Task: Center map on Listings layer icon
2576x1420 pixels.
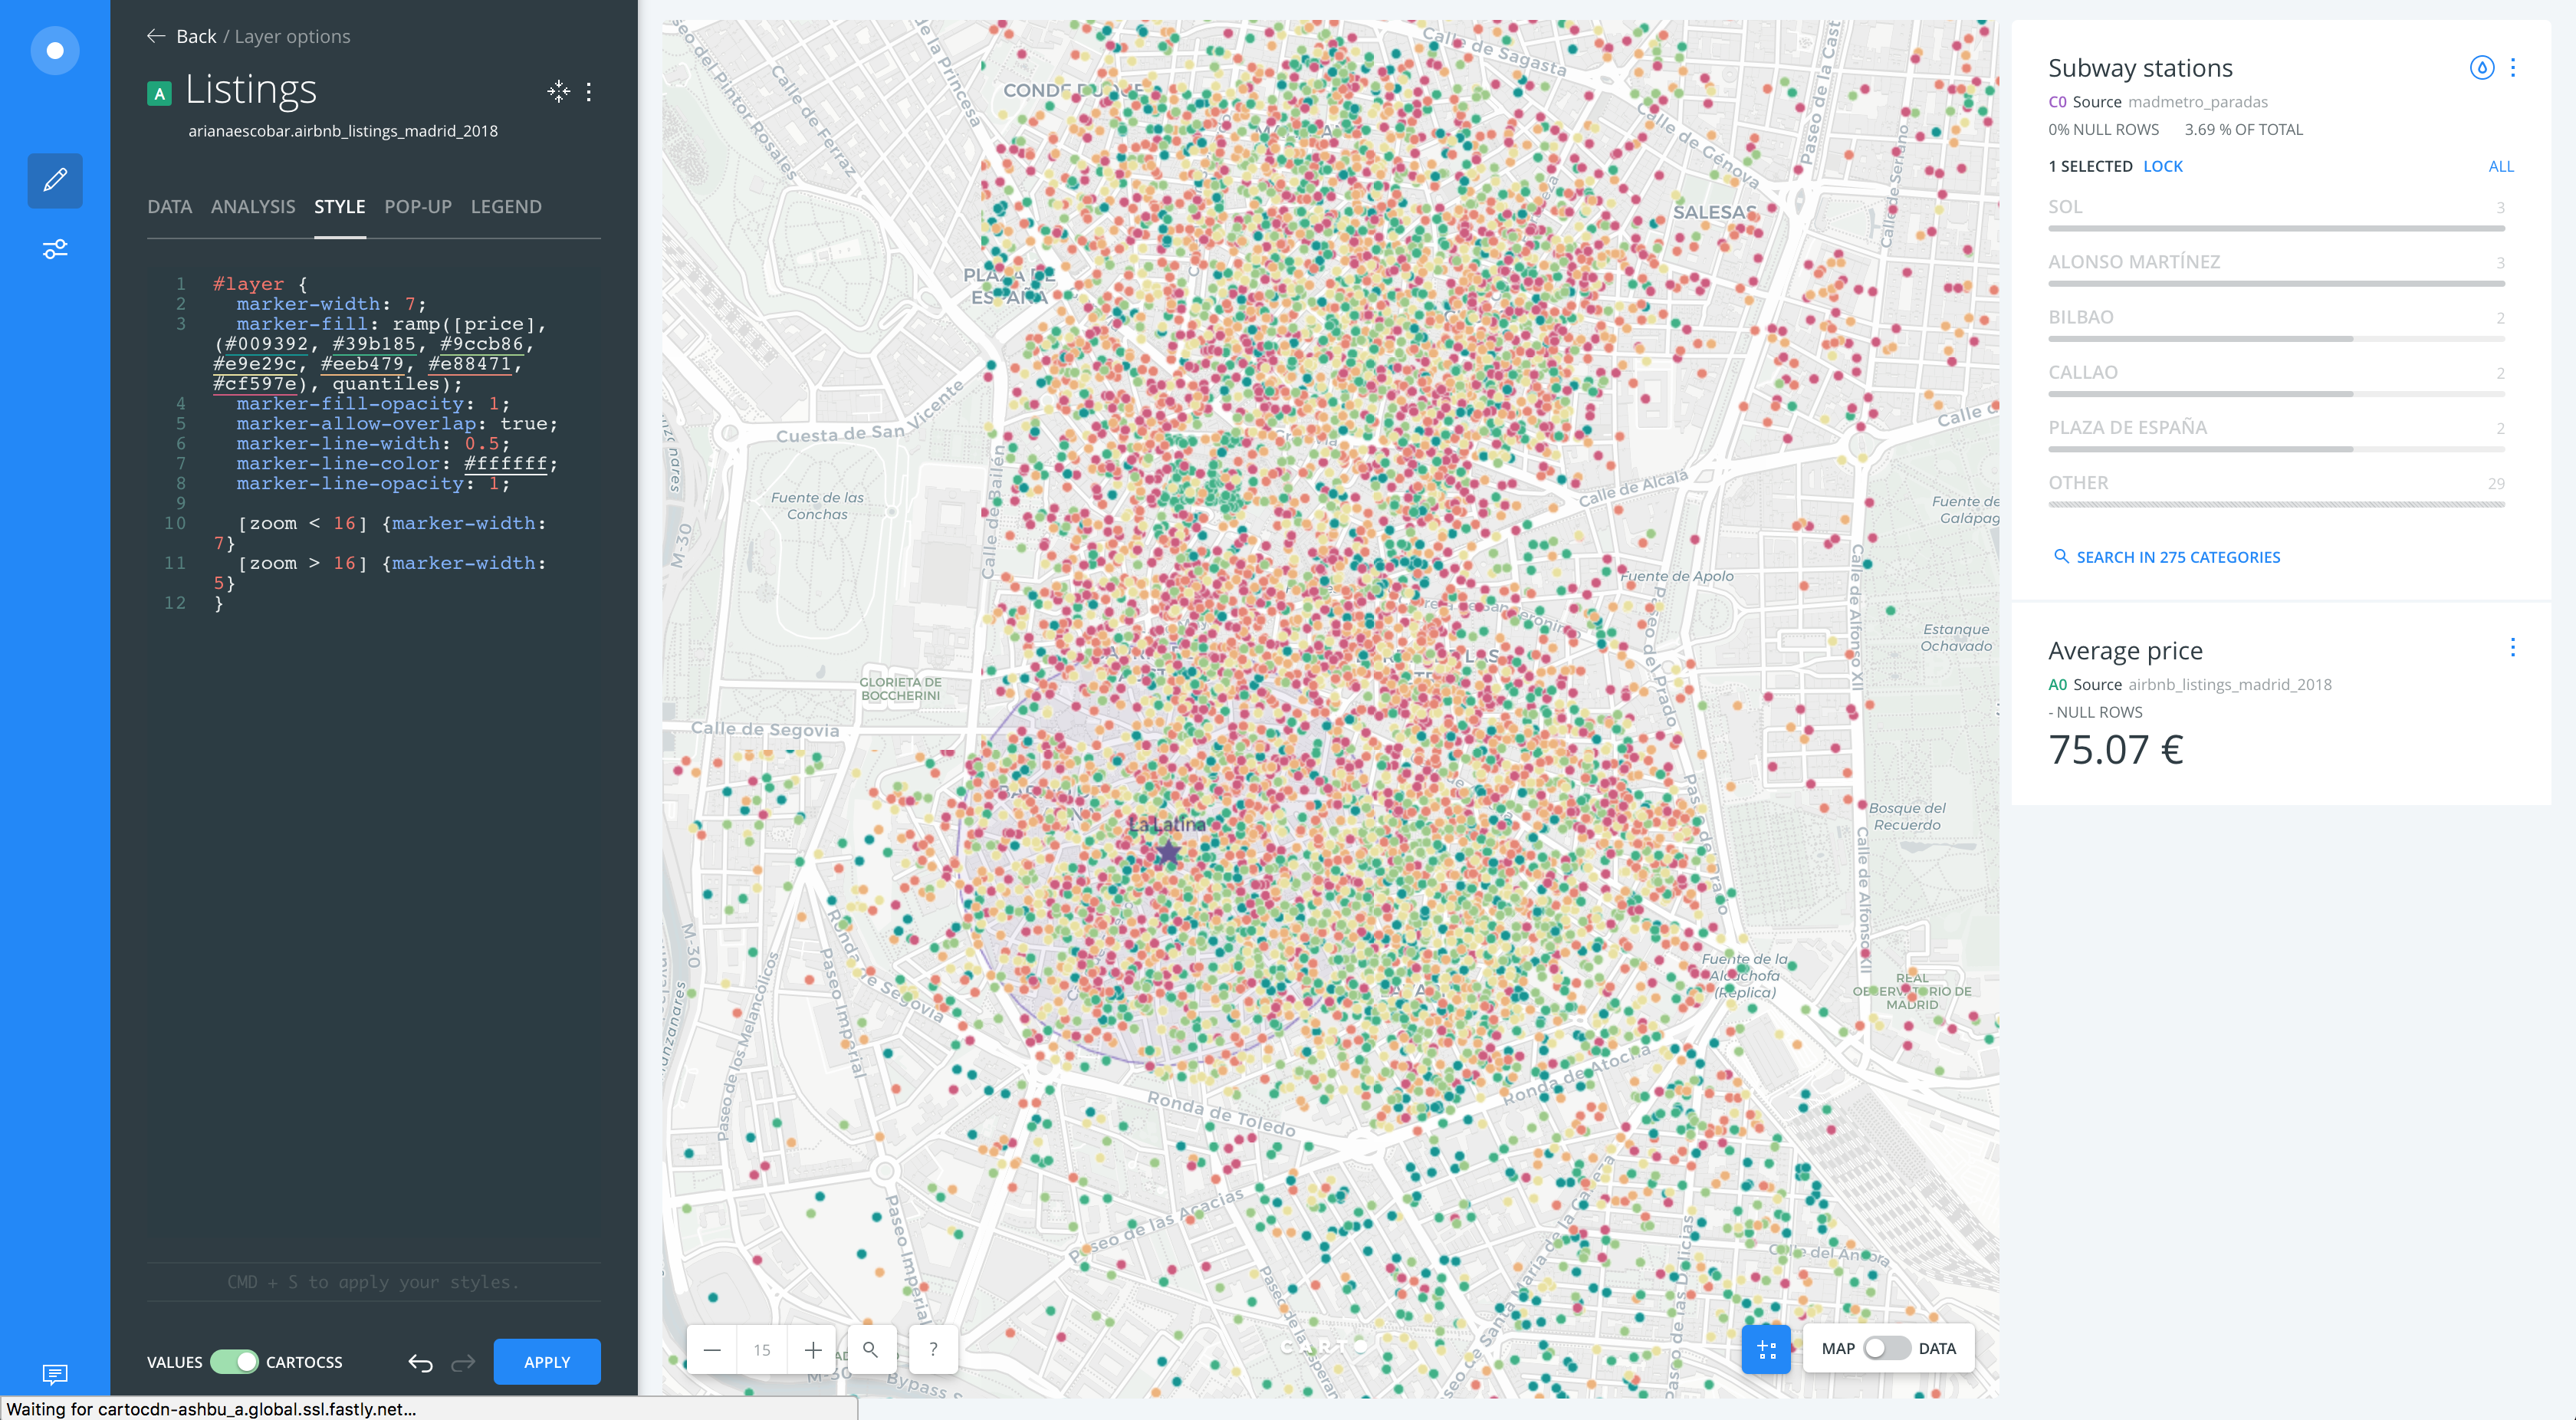Action: pos(559,92)
